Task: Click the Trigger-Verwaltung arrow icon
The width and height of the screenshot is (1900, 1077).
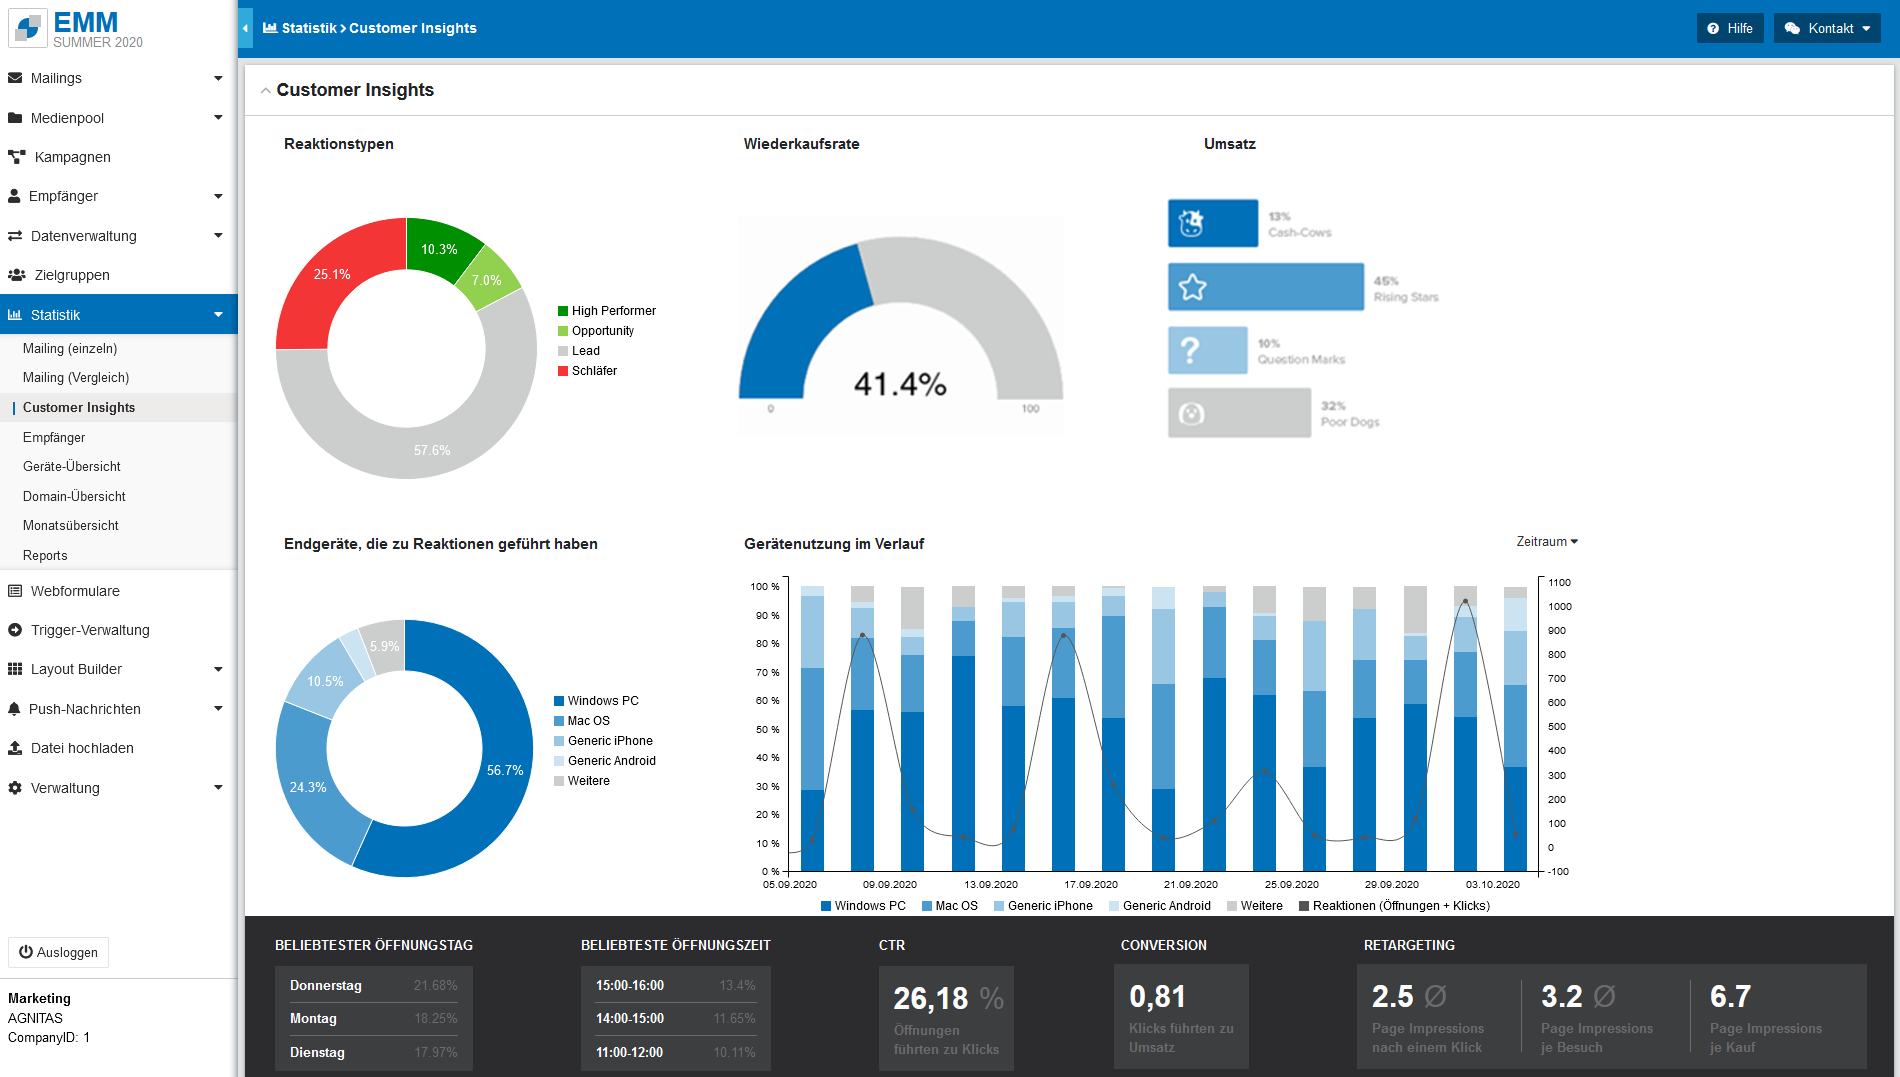Action: click(x=15, y=630)
